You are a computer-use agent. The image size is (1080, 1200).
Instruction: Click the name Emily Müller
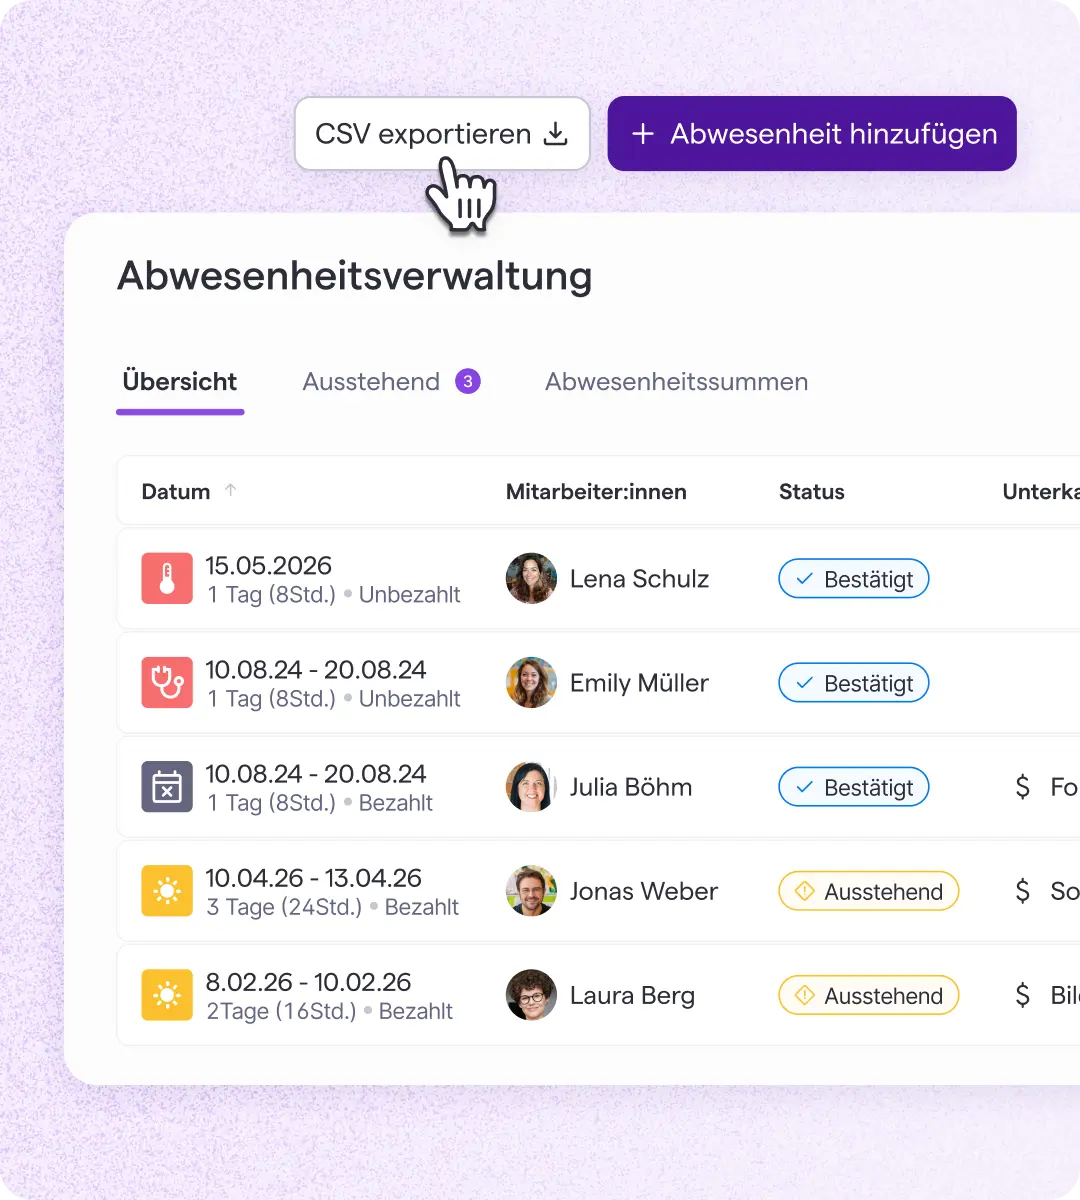[x=639, y=683]
